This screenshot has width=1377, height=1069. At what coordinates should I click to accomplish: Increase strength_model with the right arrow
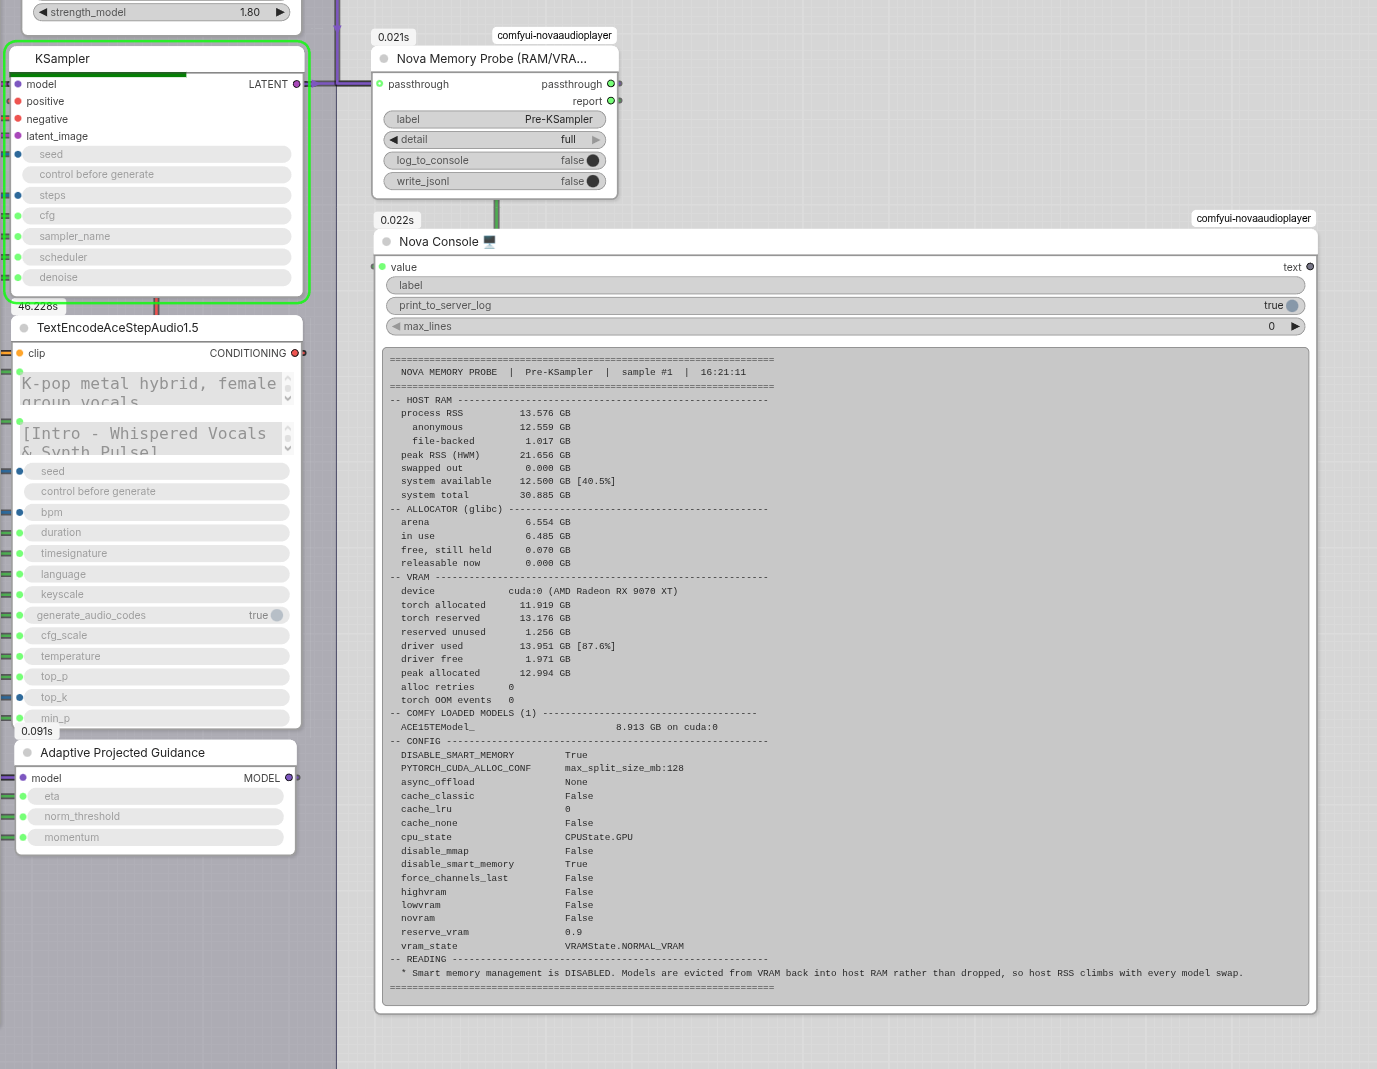[280, 12]
